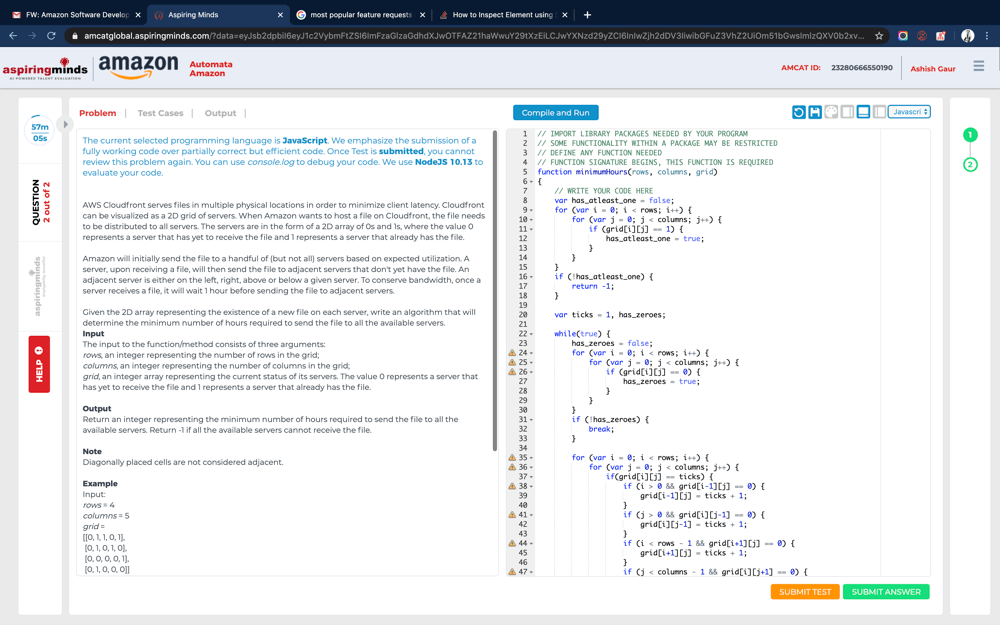Click the 57m 05s timer progress circle

[x=37, y=129]
